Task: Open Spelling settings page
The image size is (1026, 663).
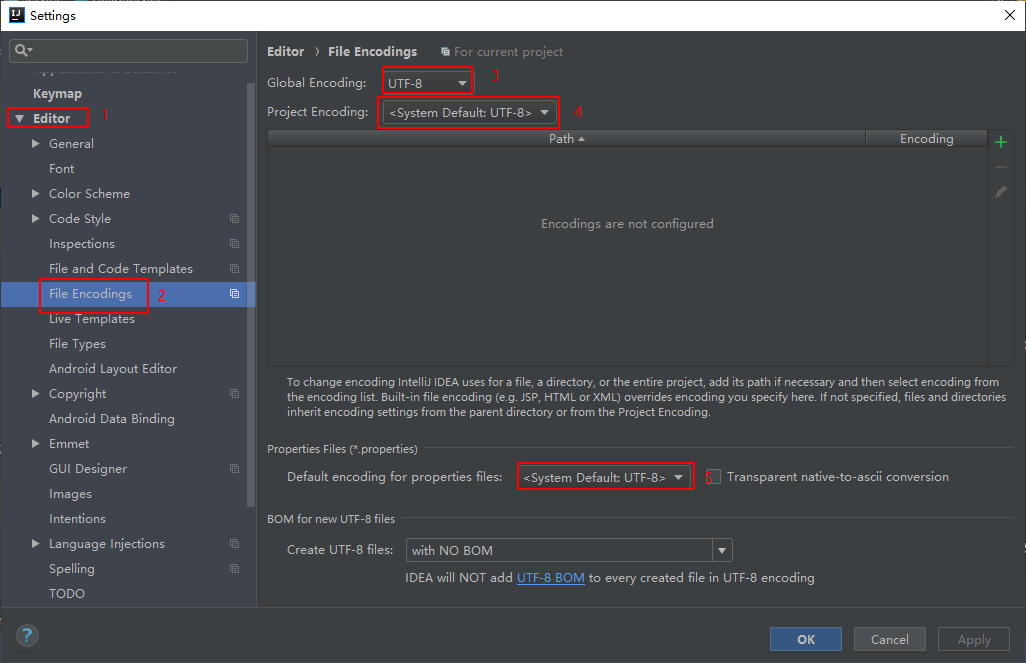Action: (x=71, y=569)
